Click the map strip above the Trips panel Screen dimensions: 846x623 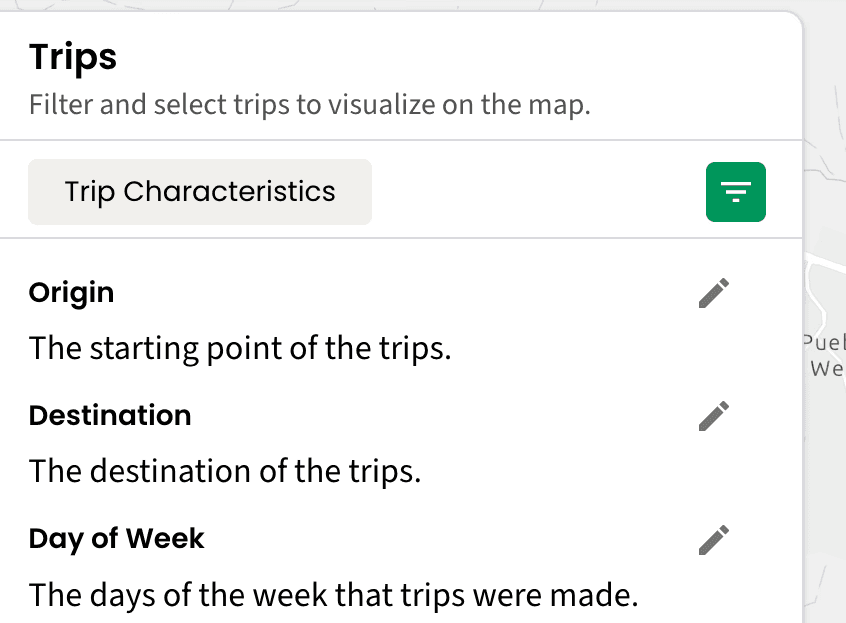pos(400,5)
